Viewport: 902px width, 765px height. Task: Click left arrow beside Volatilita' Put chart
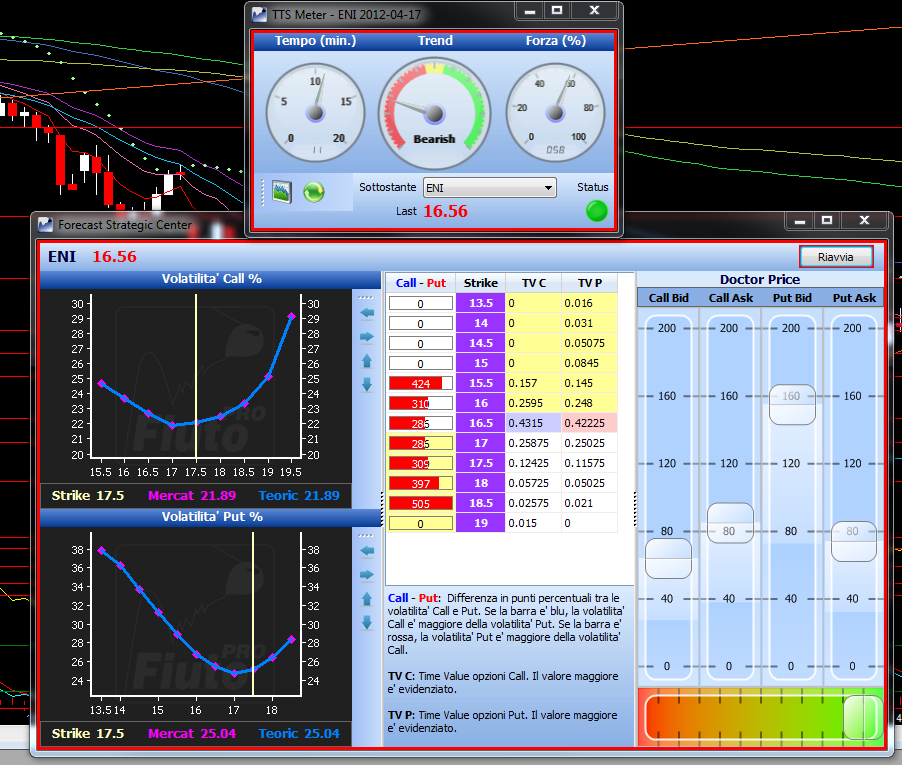tap(367, 551)
